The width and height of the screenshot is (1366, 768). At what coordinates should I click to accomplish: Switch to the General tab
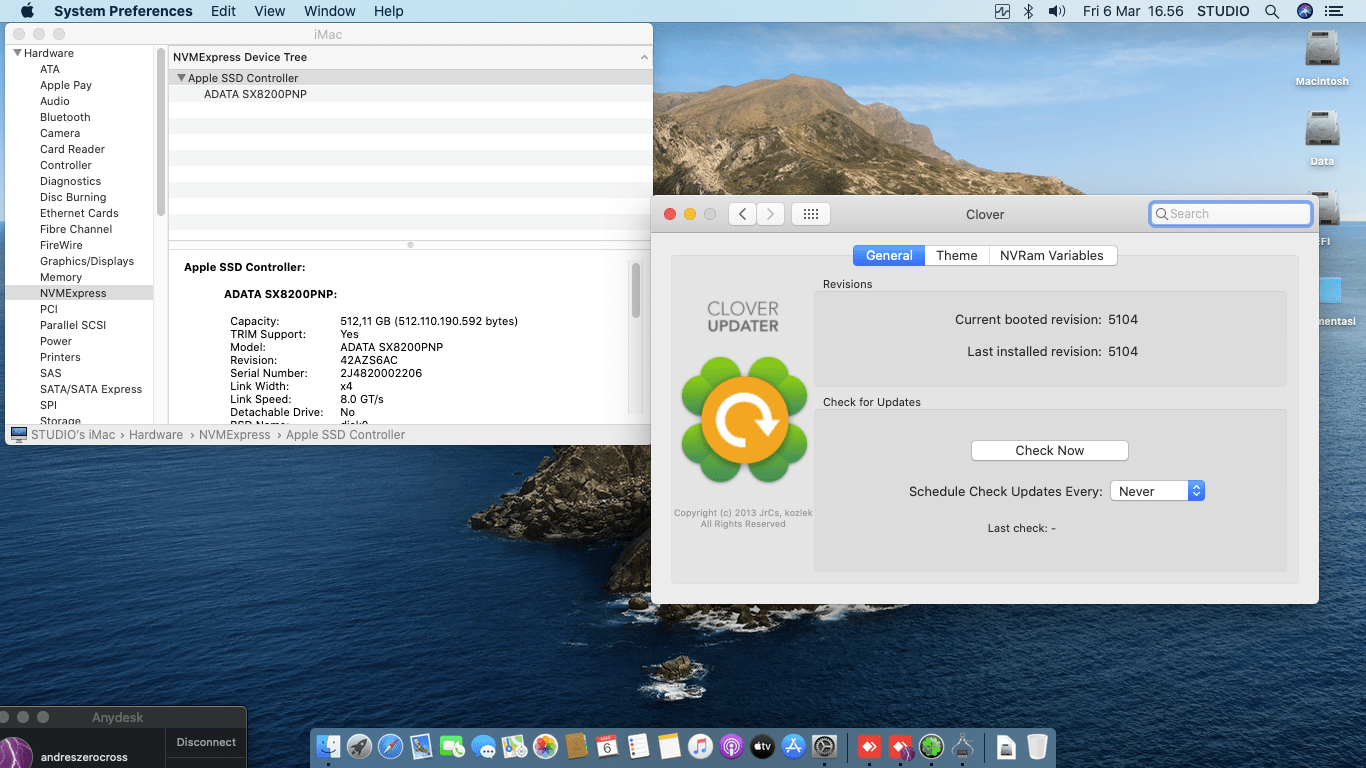tap(889, 255)
